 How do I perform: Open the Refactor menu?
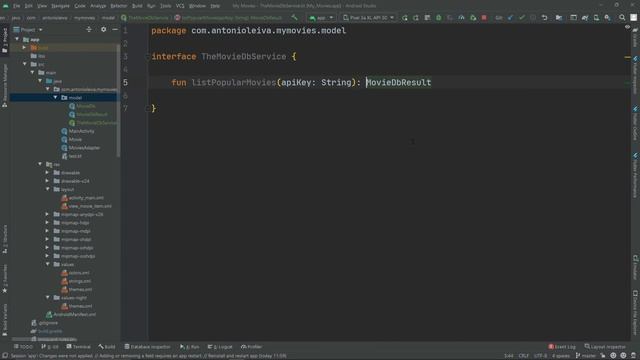pos(119,6)
